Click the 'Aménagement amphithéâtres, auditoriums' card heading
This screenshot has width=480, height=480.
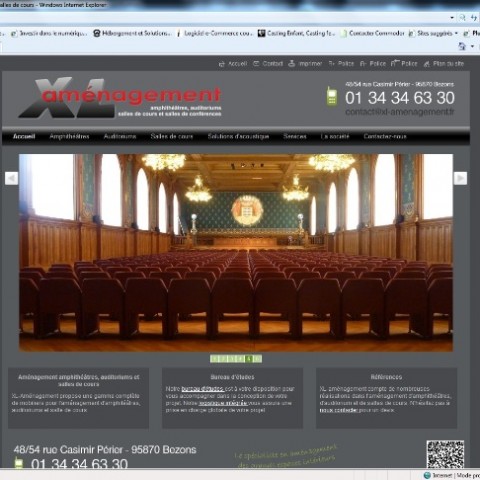click(79, 380)
